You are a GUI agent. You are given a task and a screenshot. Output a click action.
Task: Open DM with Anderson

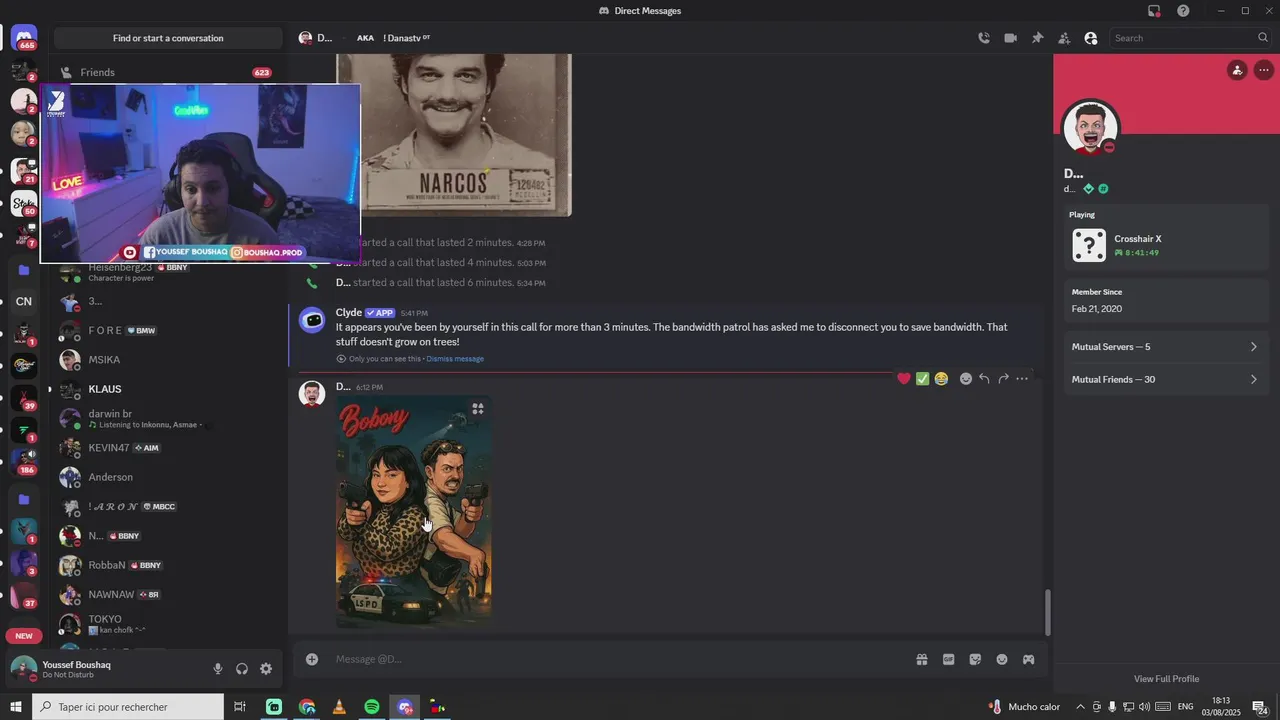166,477
